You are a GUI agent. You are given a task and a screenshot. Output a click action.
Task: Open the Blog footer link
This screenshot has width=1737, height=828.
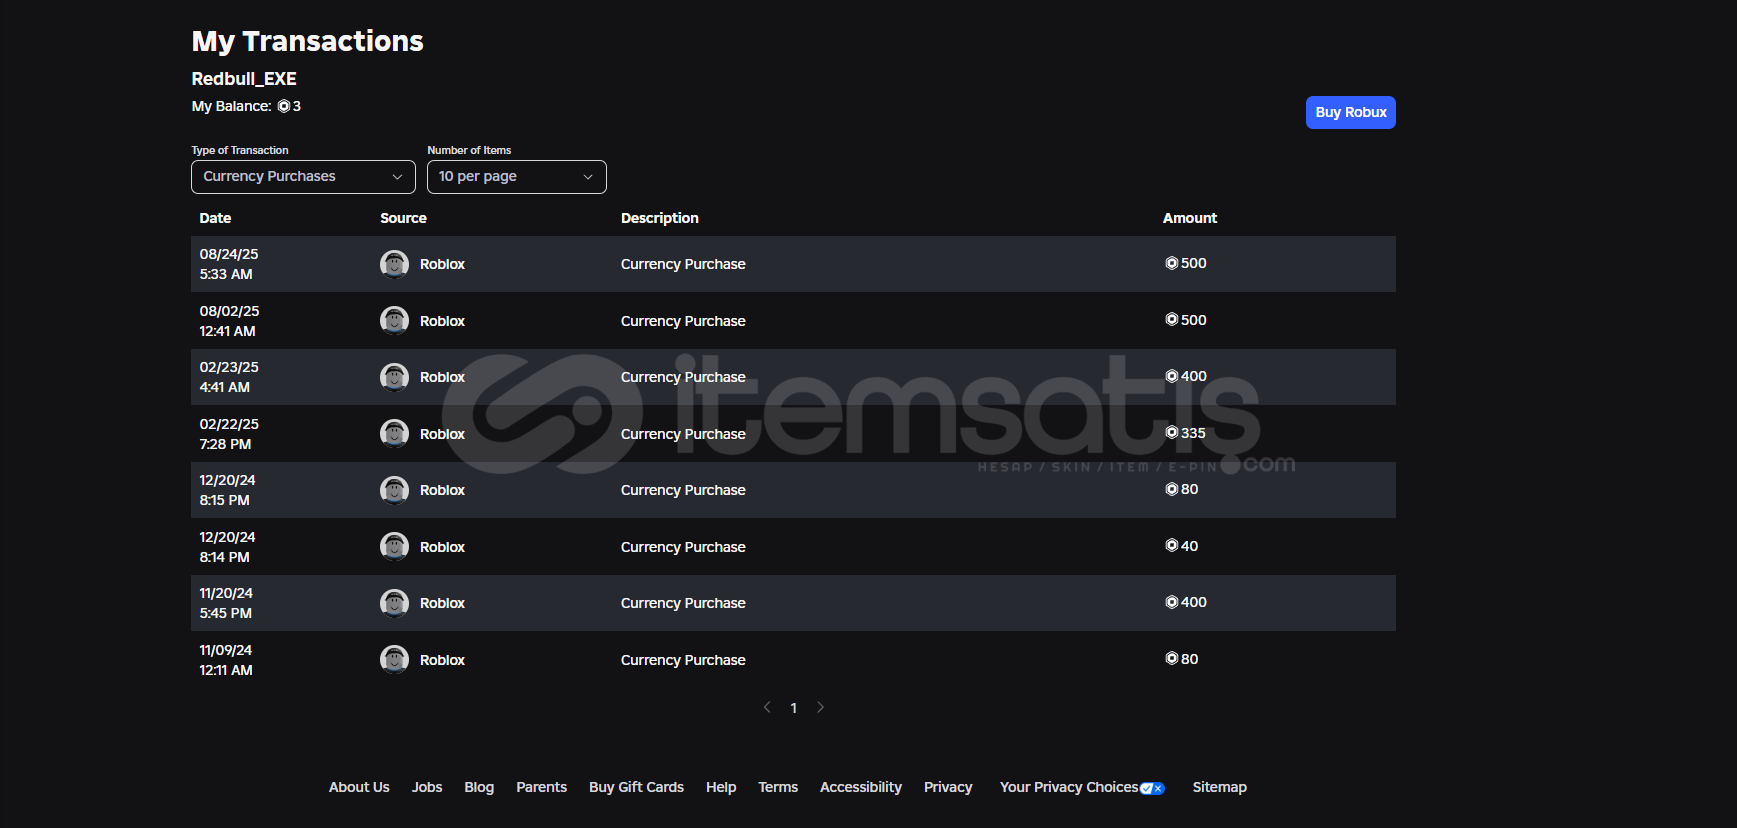point(479,787)
